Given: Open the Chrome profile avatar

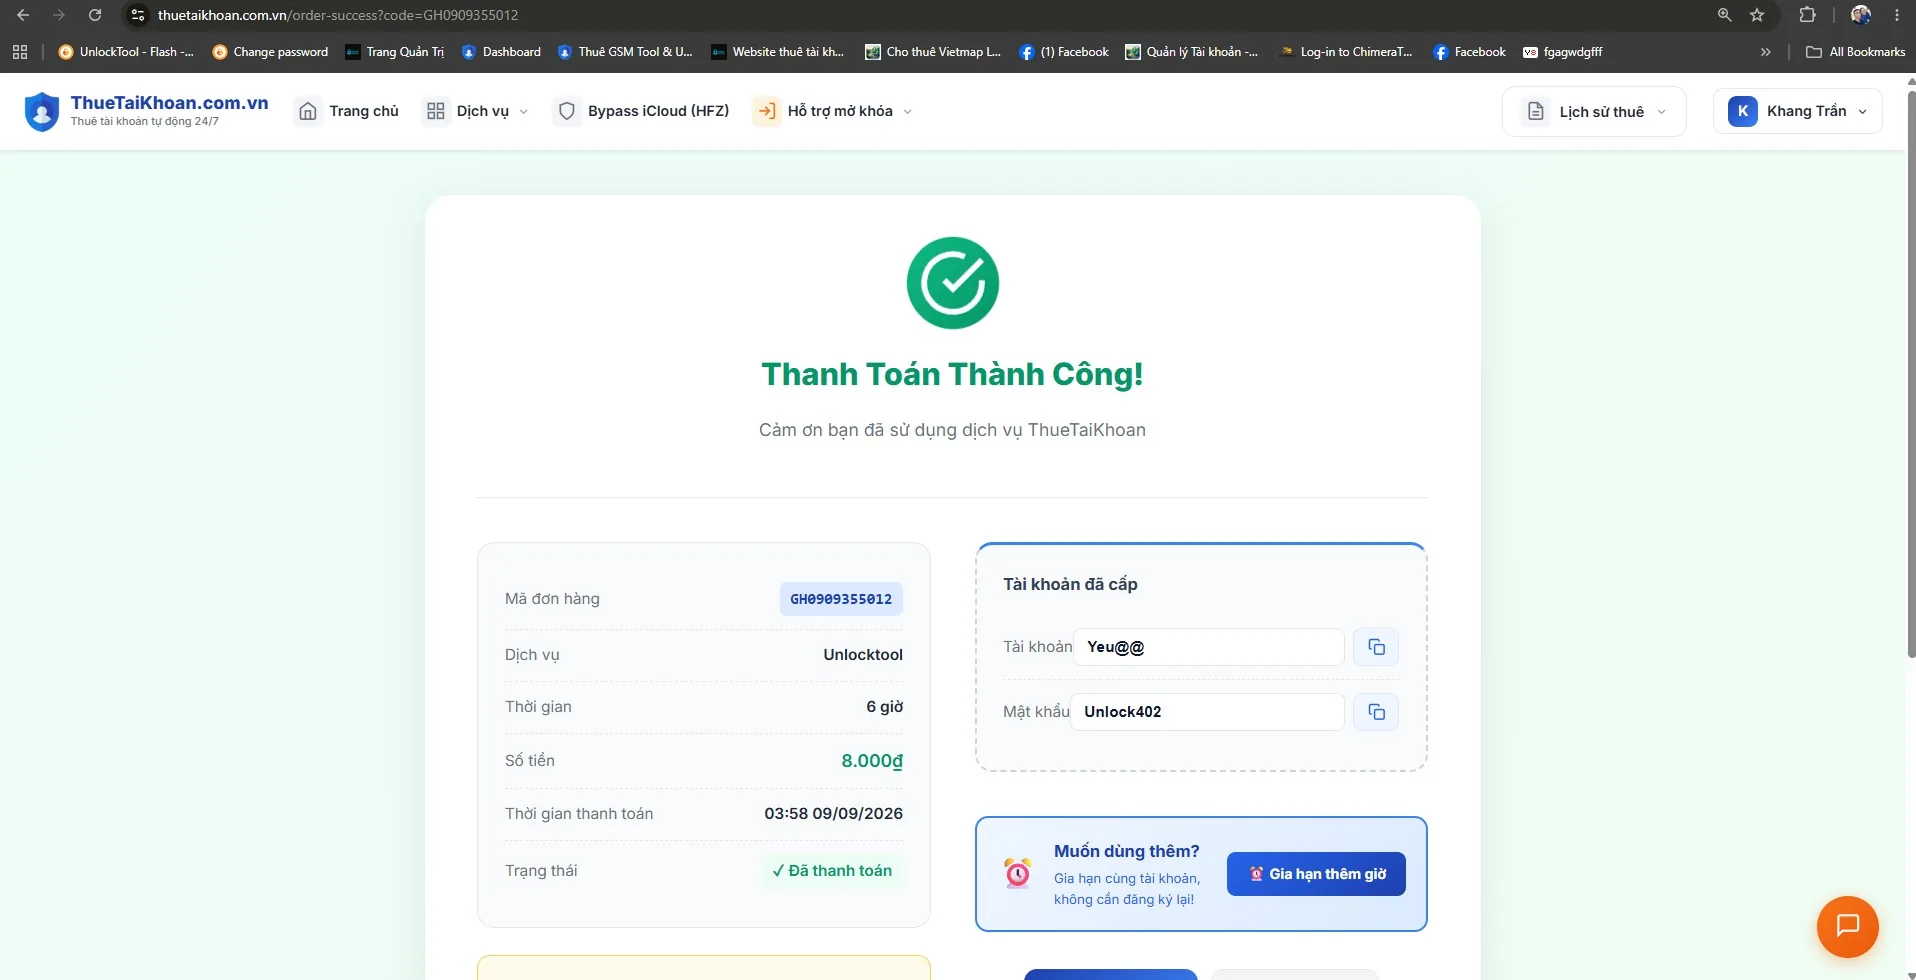Looking at the screenshot, I should tap(1861, 15).
